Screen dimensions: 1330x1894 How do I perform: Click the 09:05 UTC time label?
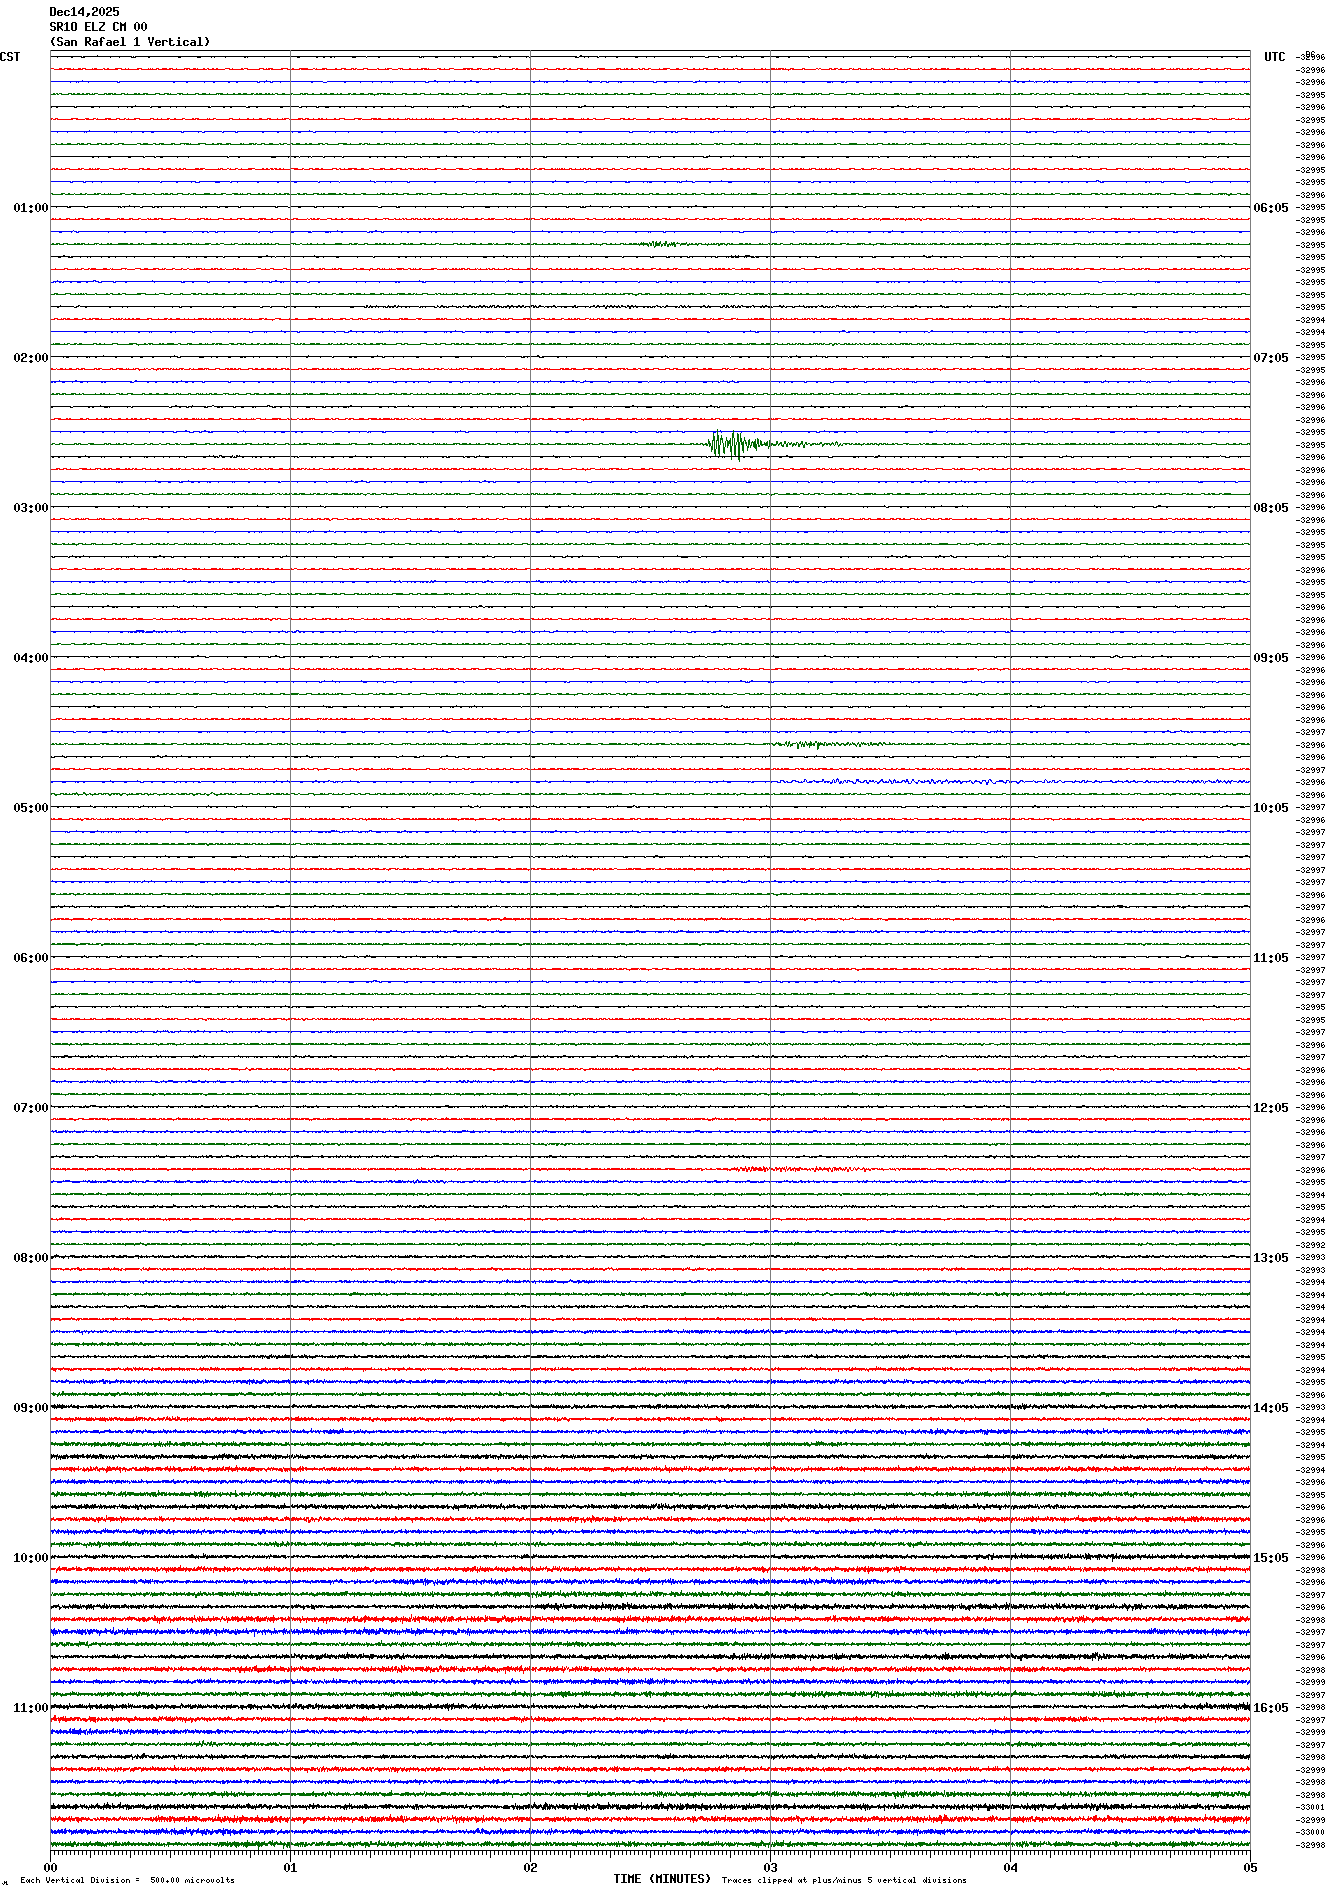point(1271,658)
